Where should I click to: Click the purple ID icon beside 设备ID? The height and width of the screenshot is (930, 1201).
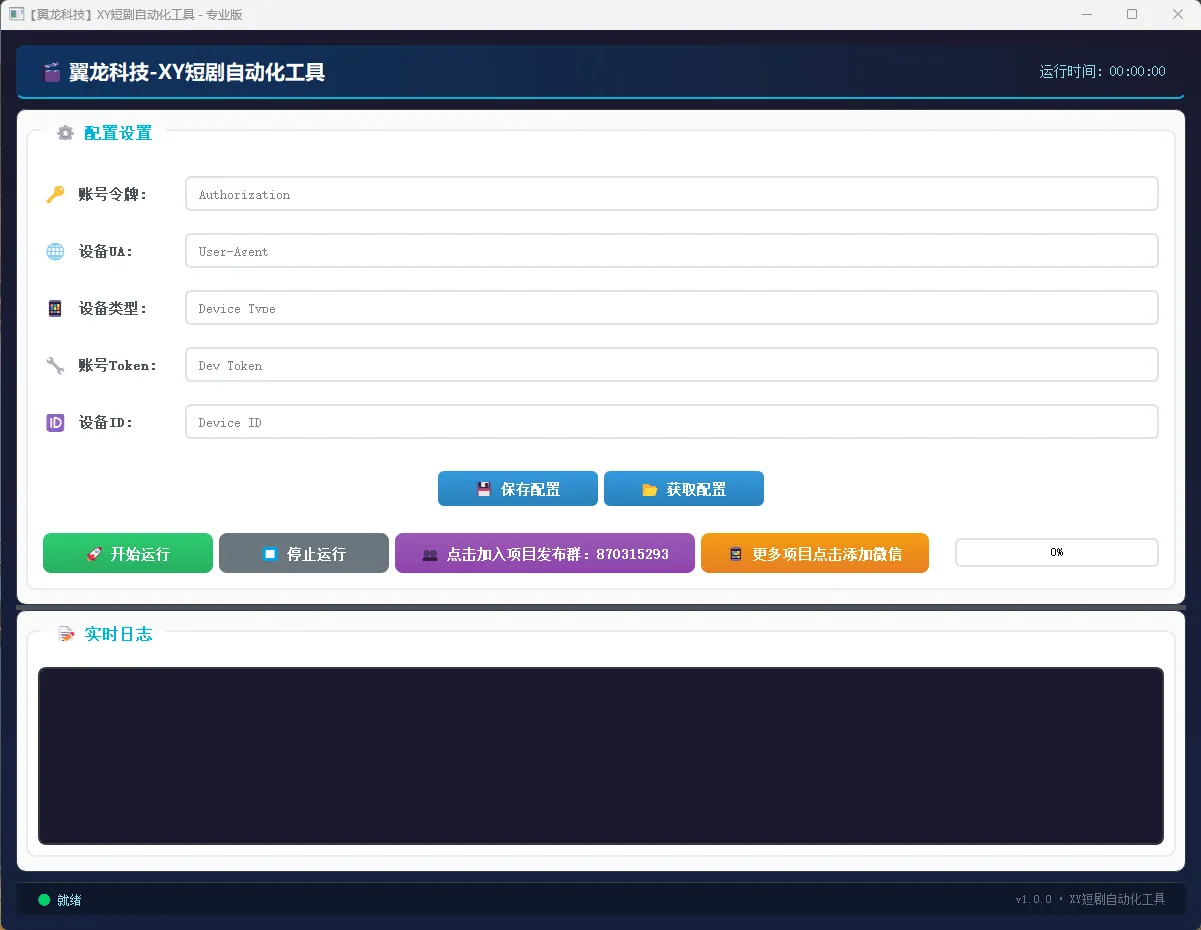click(55, 423)
